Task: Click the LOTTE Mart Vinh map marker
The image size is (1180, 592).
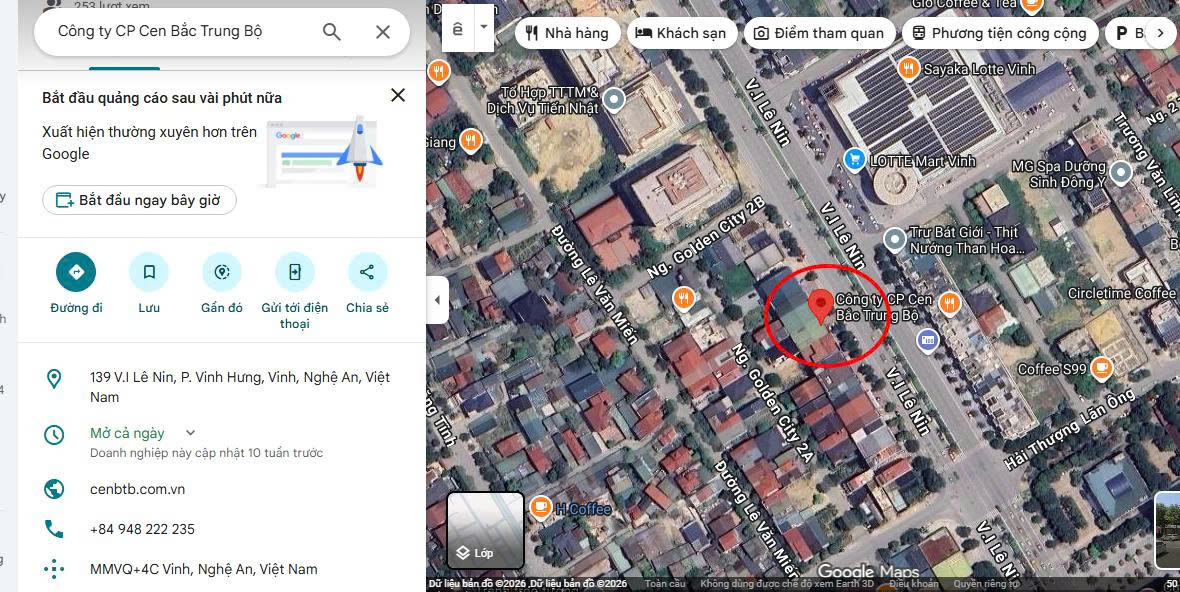Action: click(x=854, y=159)
